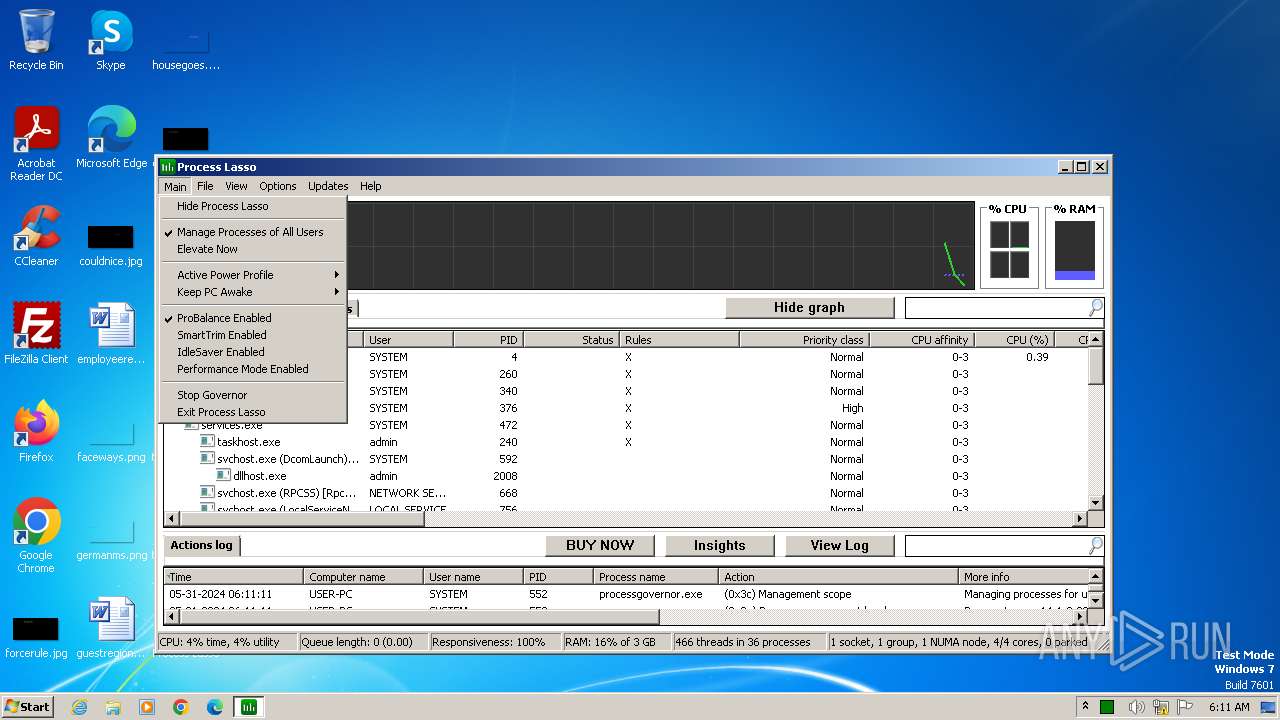Sort processes by the PID column header
Viewport: 1280px width, 720px height.
pos(488,340)
